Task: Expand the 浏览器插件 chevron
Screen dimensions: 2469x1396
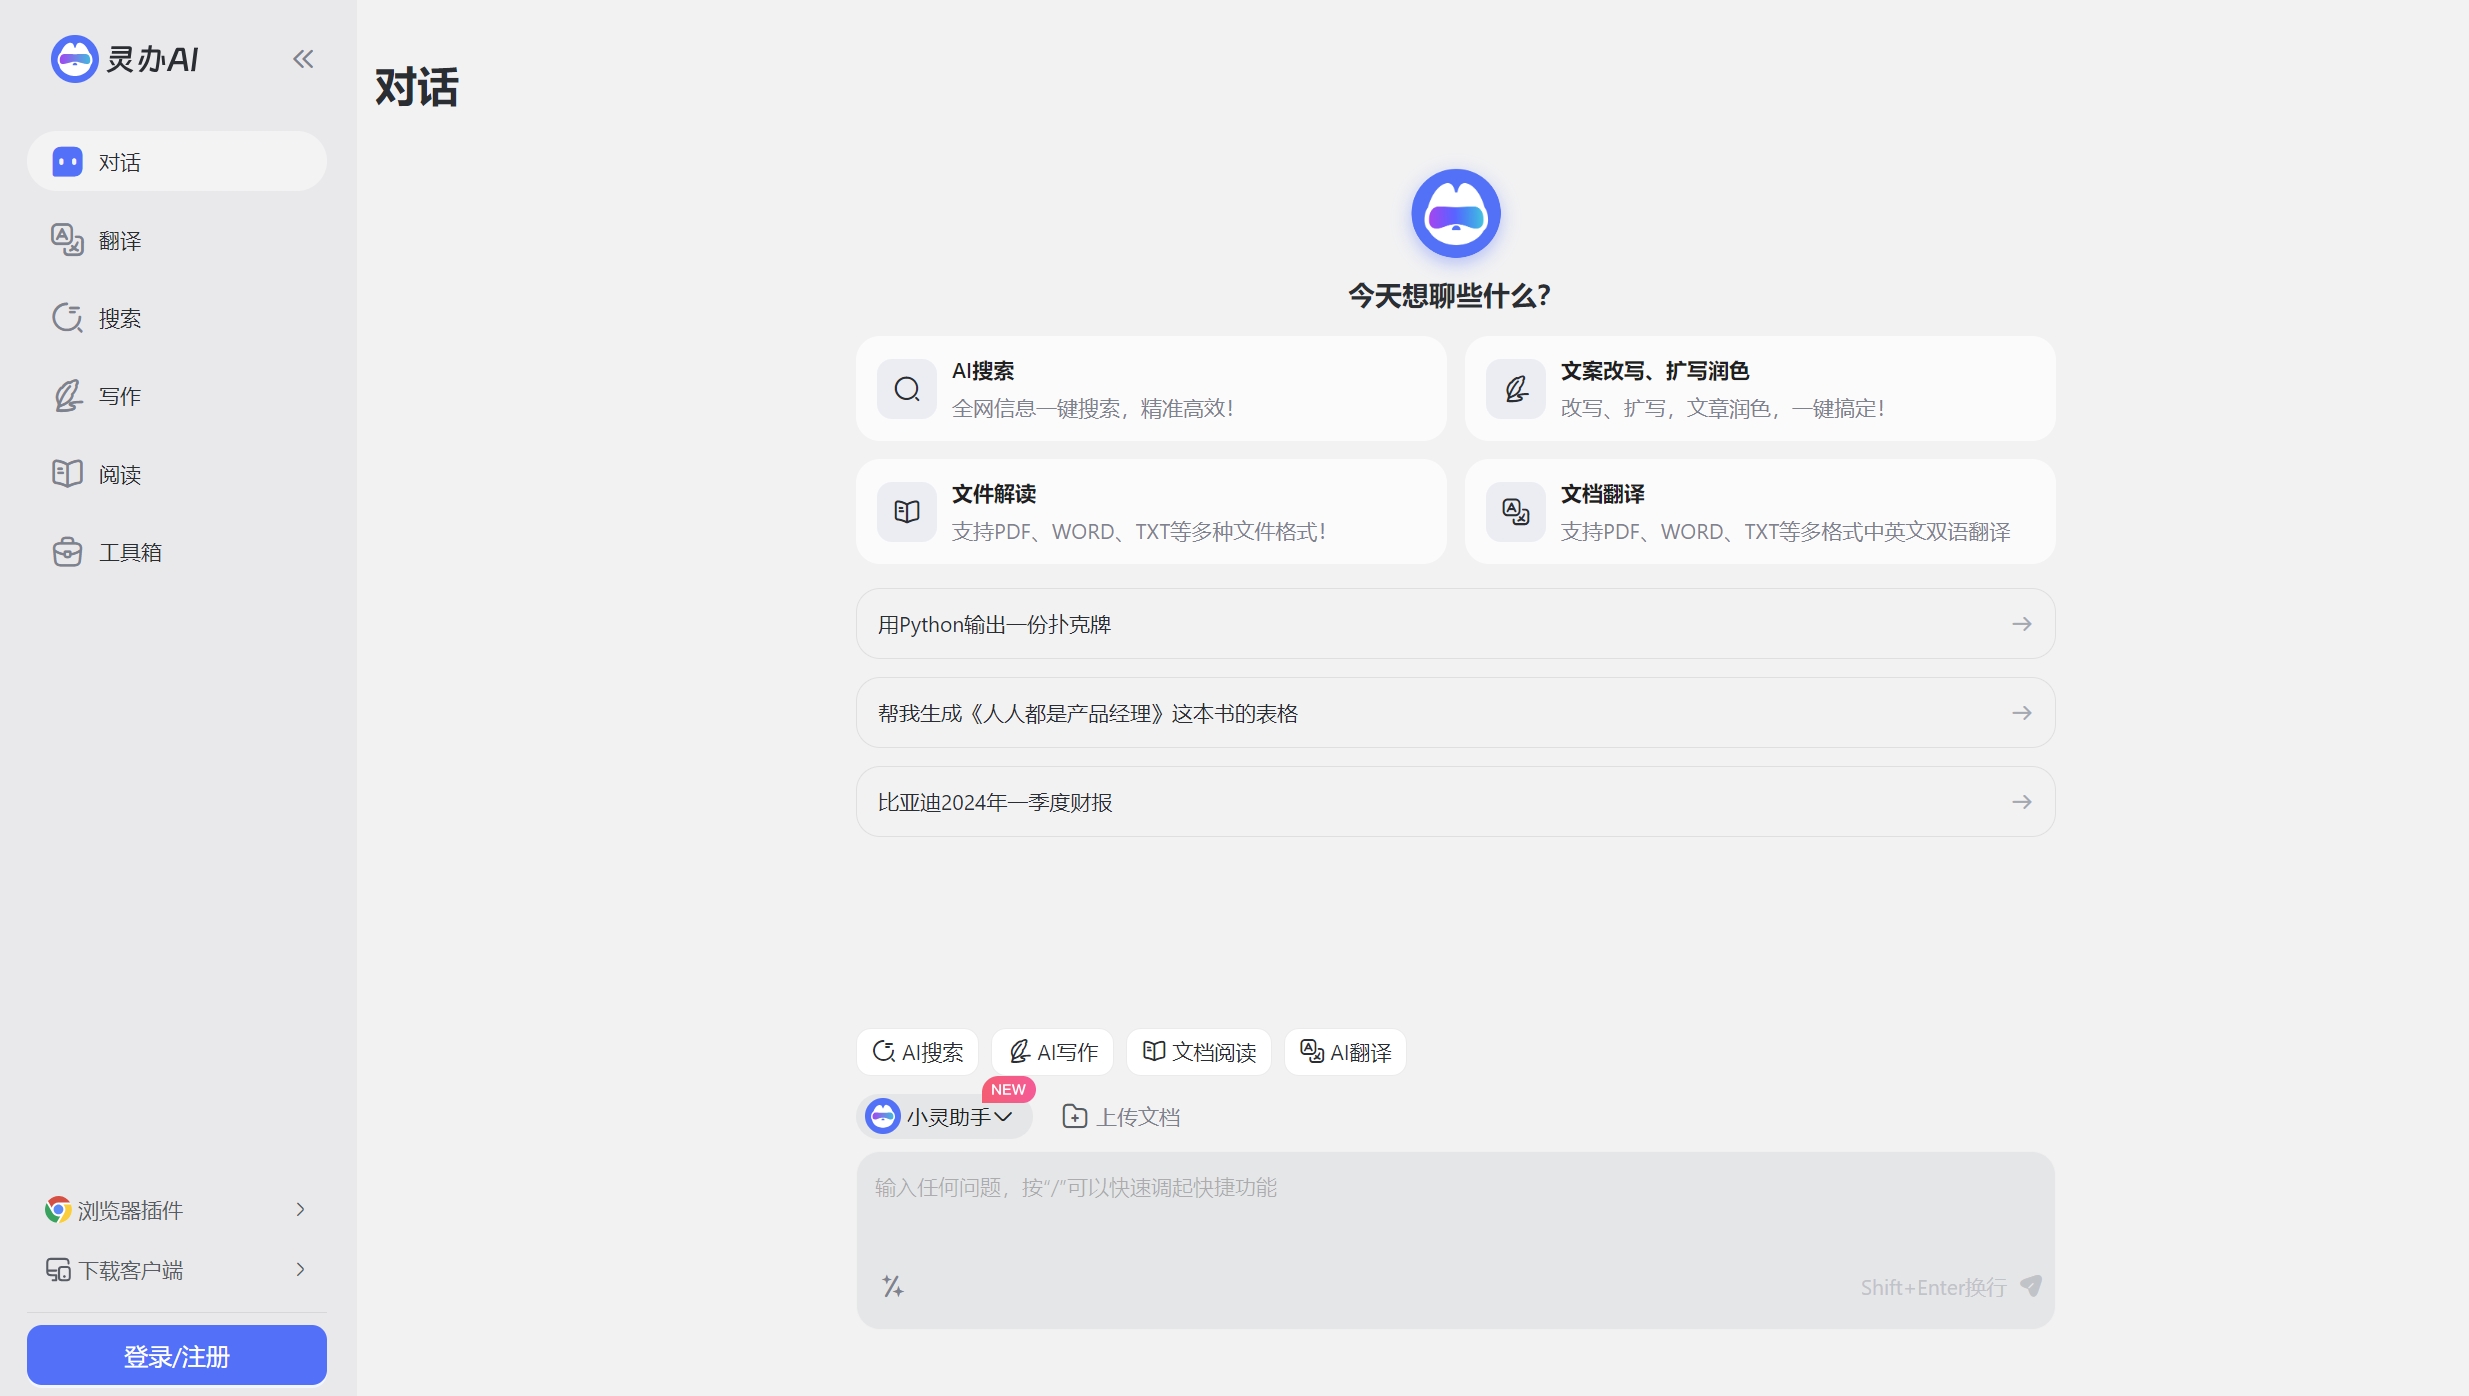Action: (x=300, y=1210)
